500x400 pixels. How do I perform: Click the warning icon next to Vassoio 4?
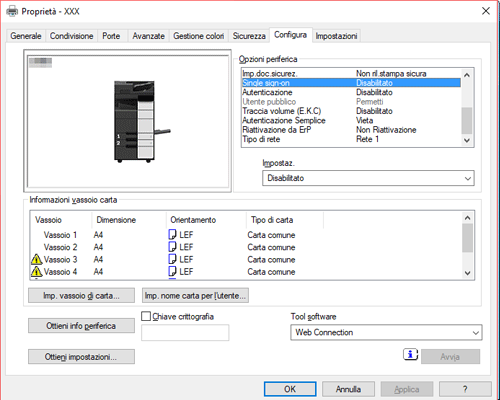point(36,272)
